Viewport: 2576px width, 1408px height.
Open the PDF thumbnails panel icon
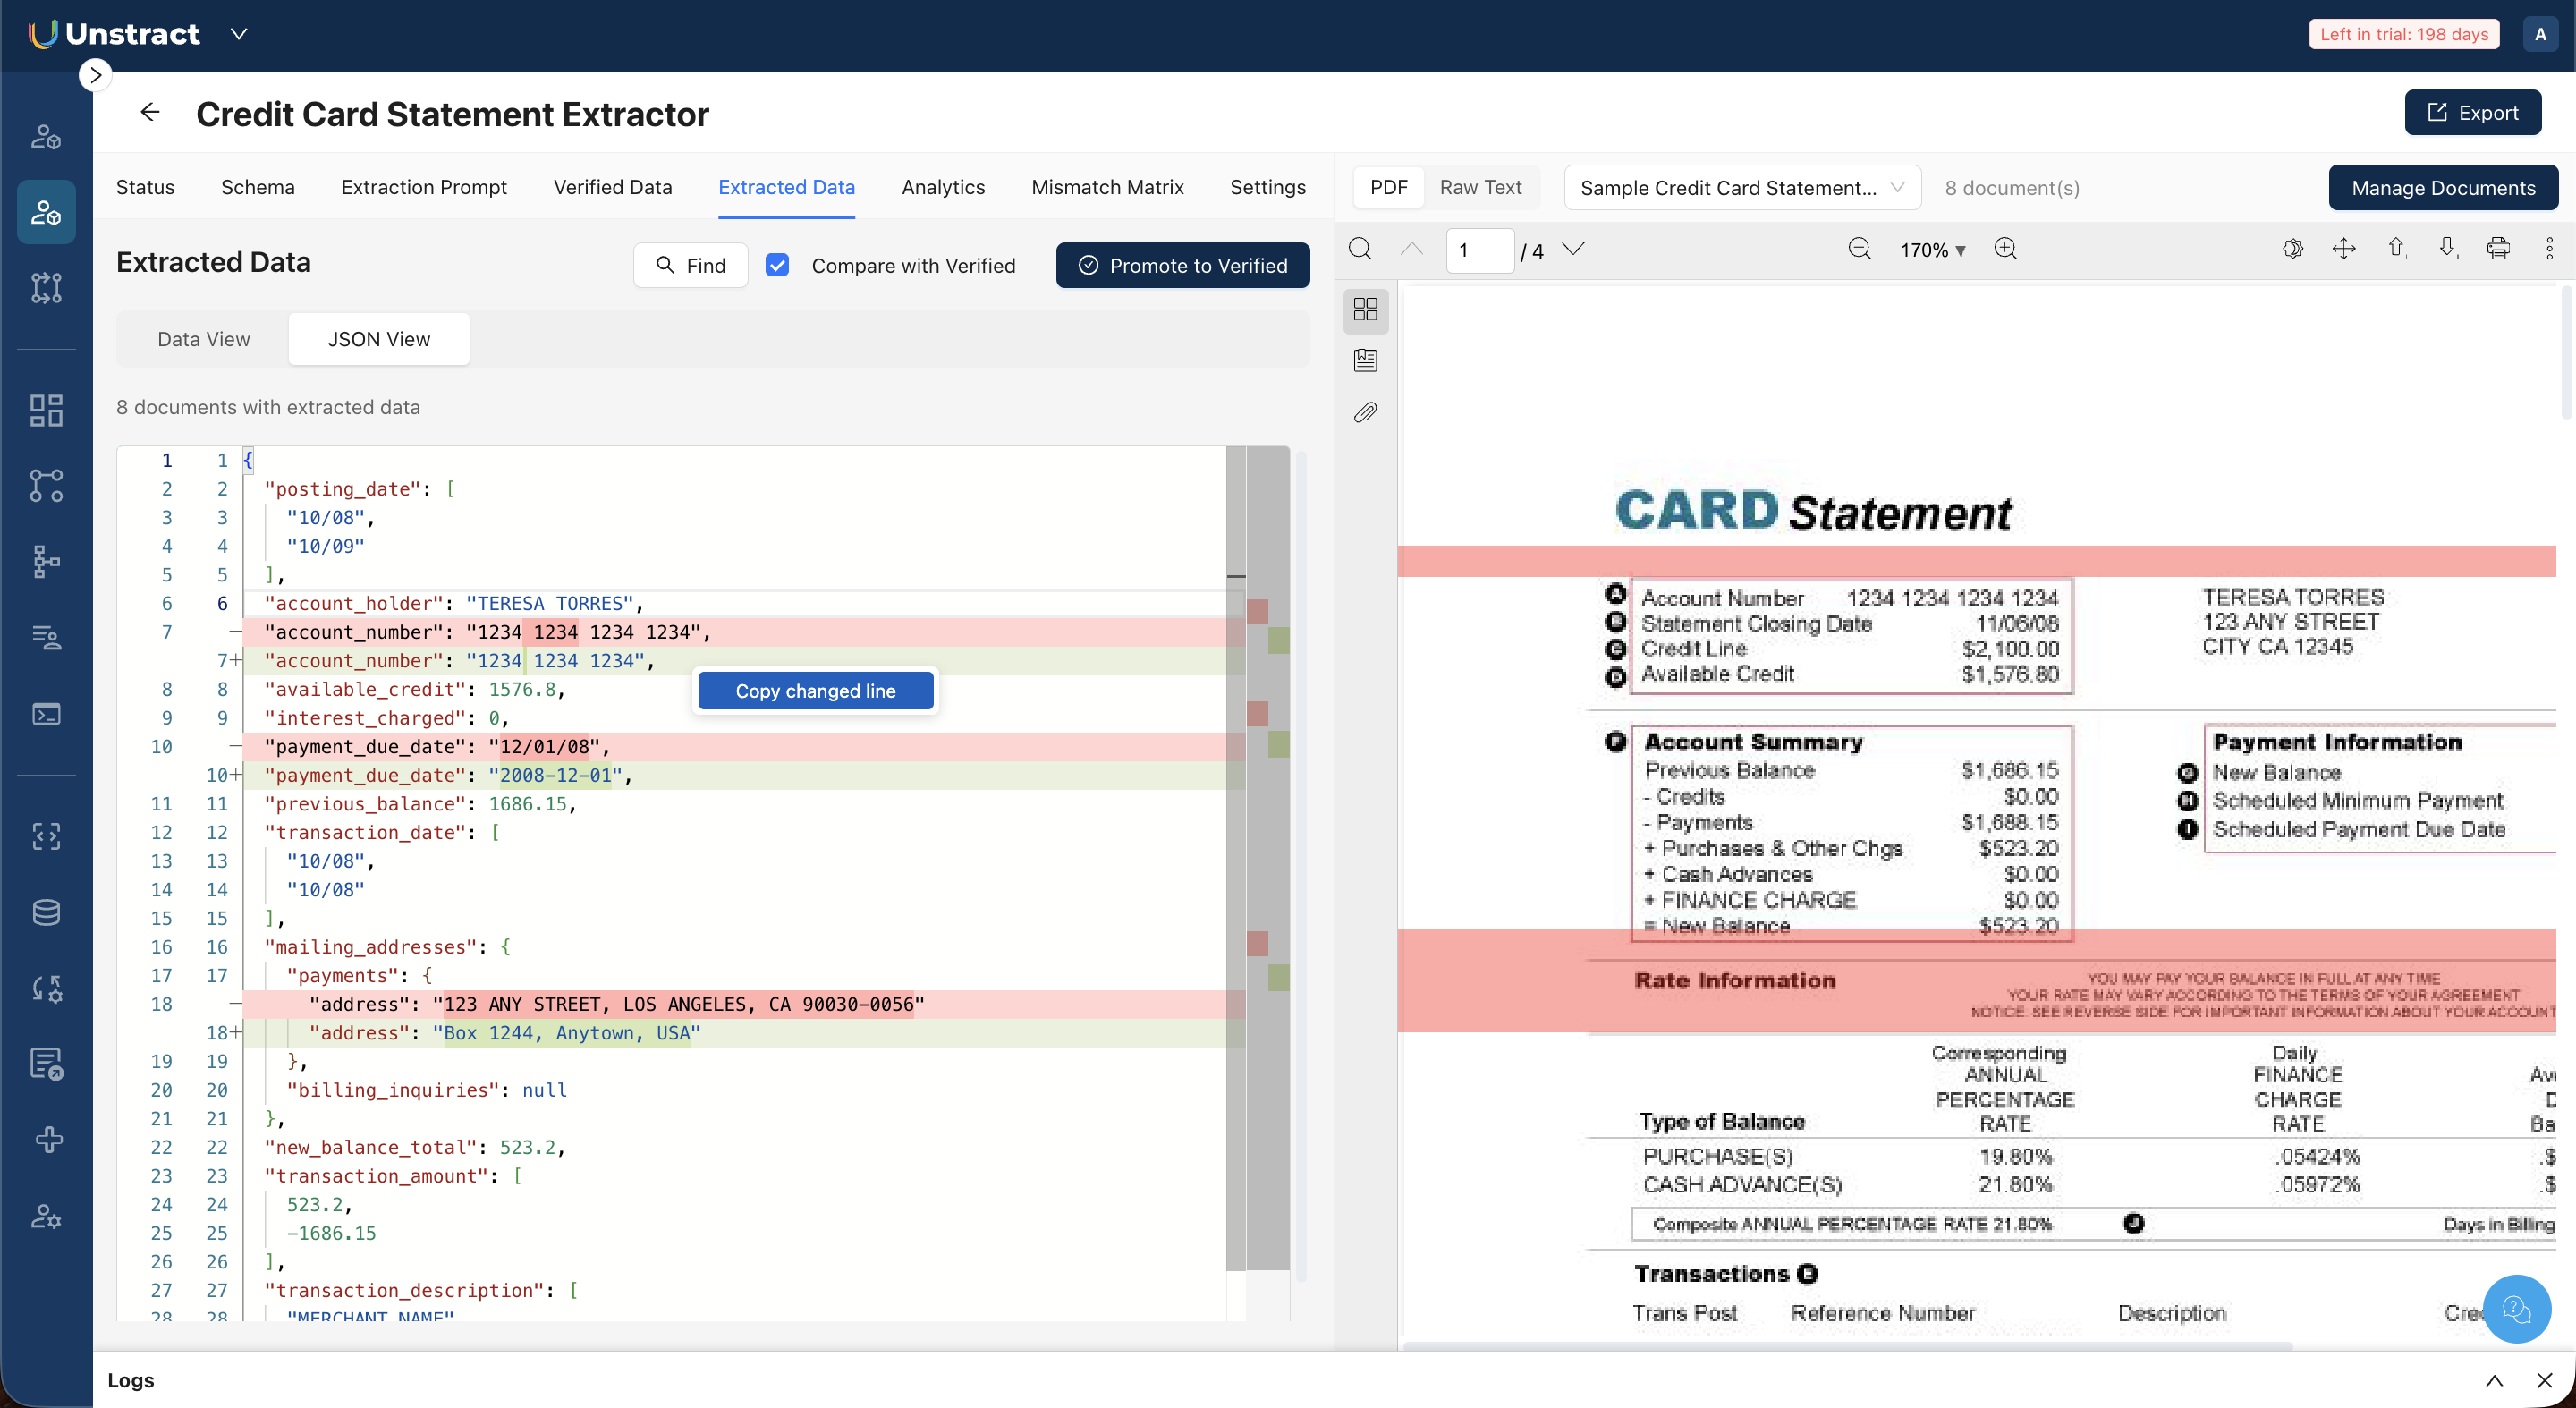(x=1365, y=309)
